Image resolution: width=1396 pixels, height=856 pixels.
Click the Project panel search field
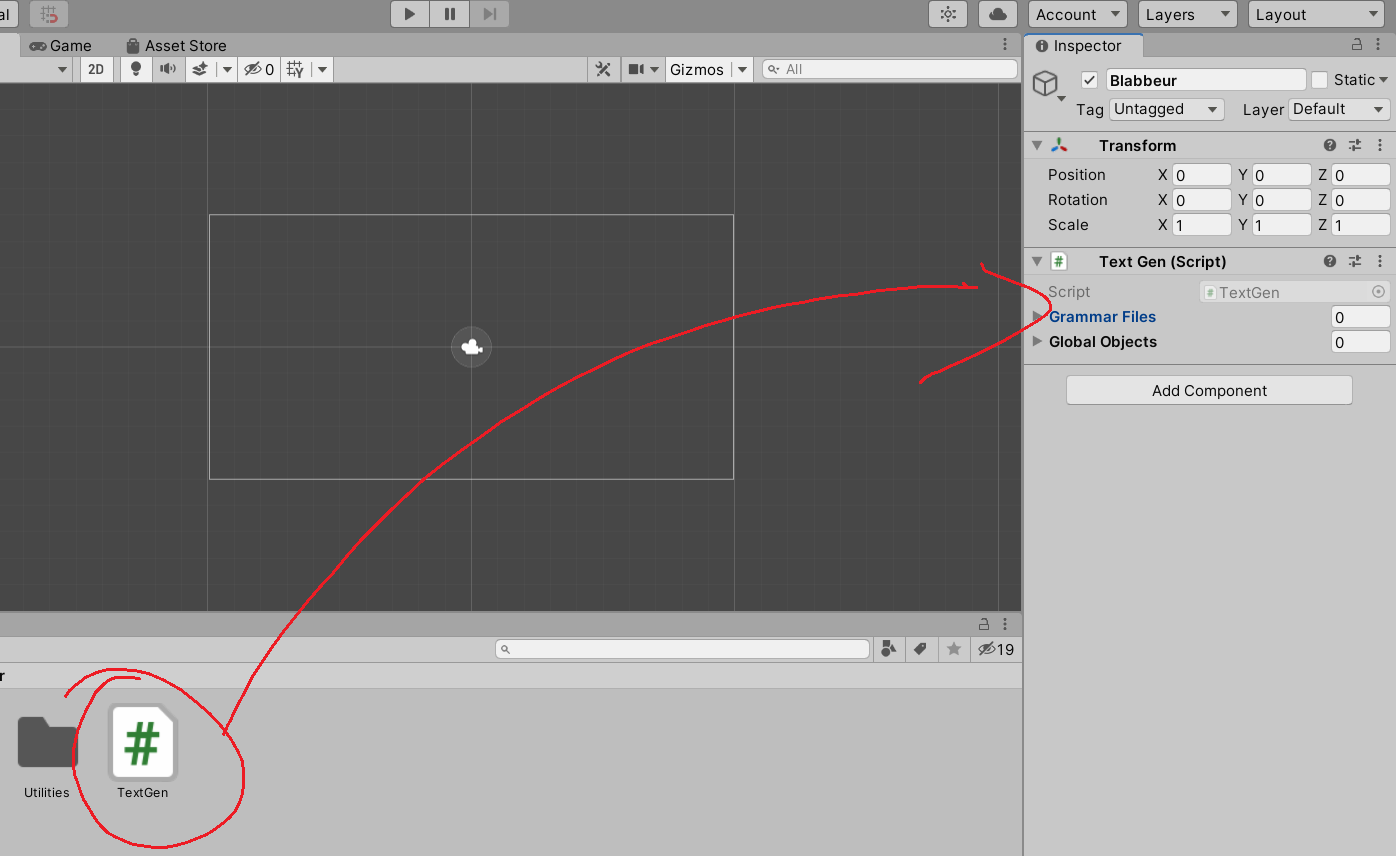click(x=683, y=650)
